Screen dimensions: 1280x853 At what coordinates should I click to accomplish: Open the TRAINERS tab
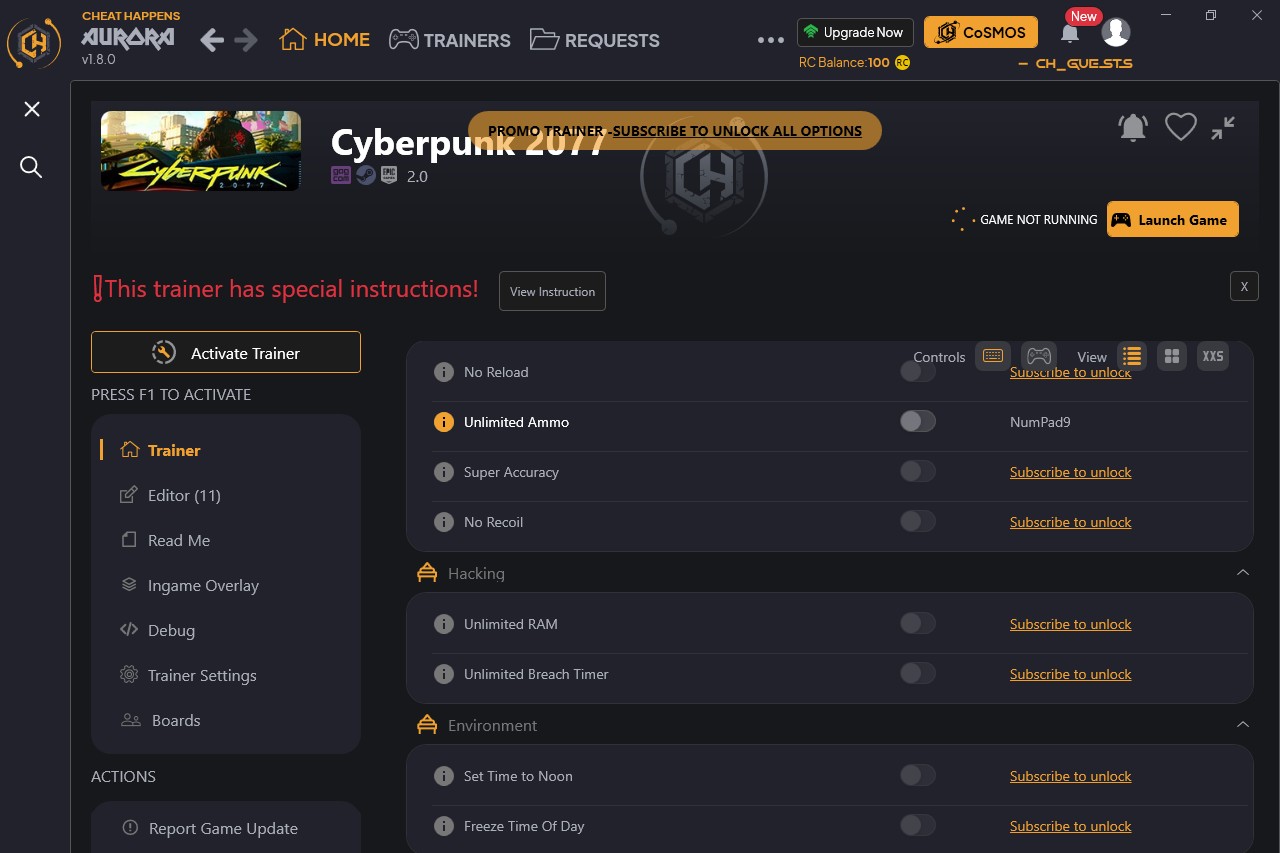pos(450,40)
